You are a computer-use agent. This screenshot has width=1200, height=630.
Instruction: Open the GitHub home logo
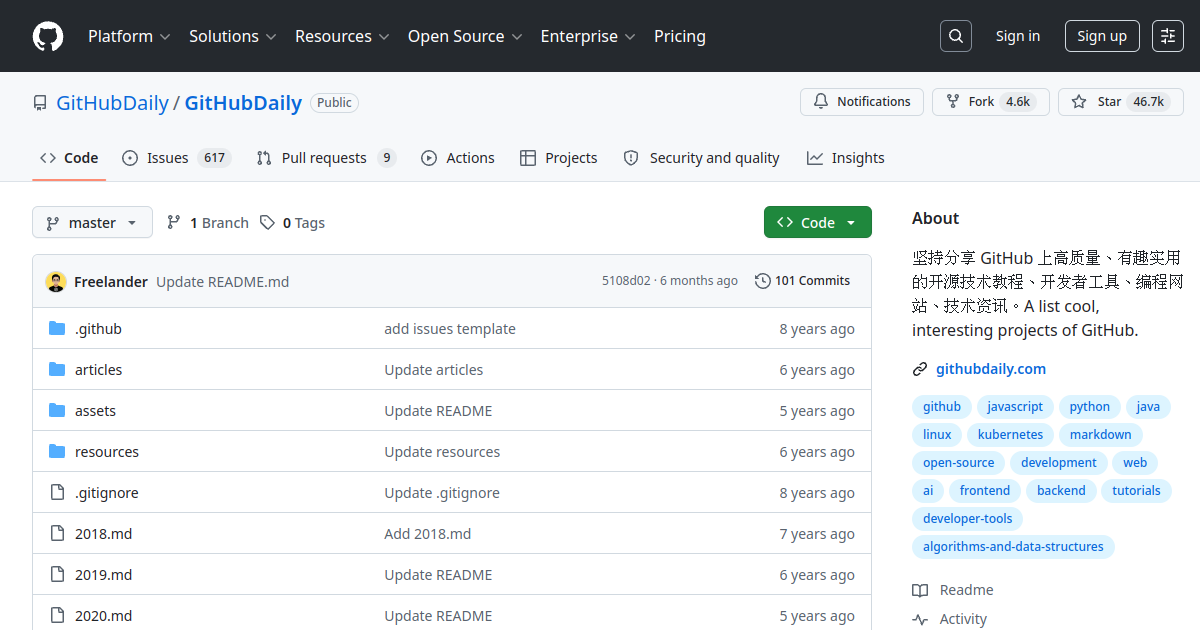(48, 36)
